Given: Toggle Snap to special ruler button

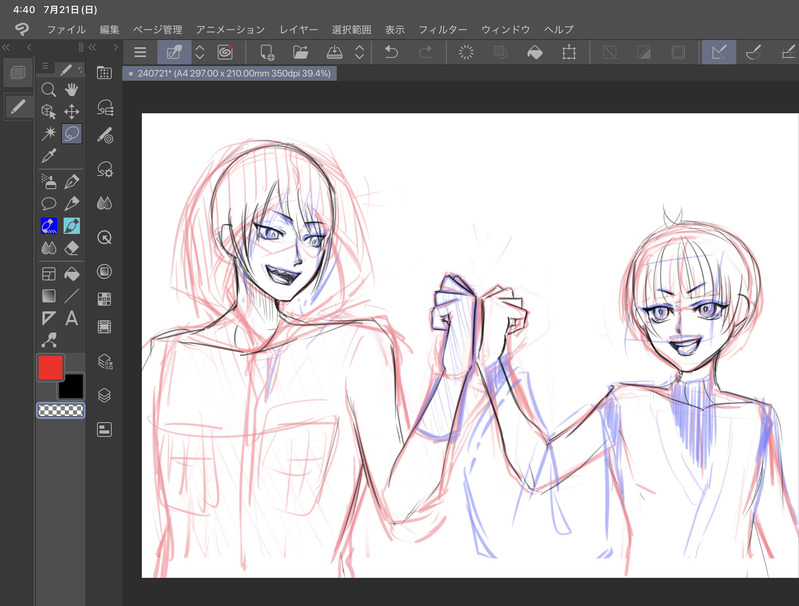Looking at the screenshot, I should coord(753,52).
